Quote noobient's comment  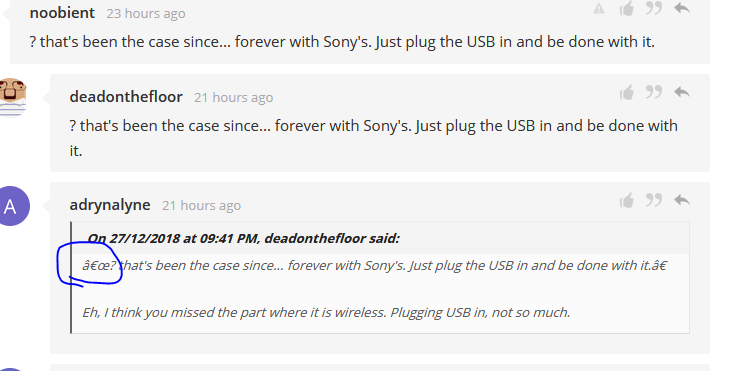(x=653, y=7)
